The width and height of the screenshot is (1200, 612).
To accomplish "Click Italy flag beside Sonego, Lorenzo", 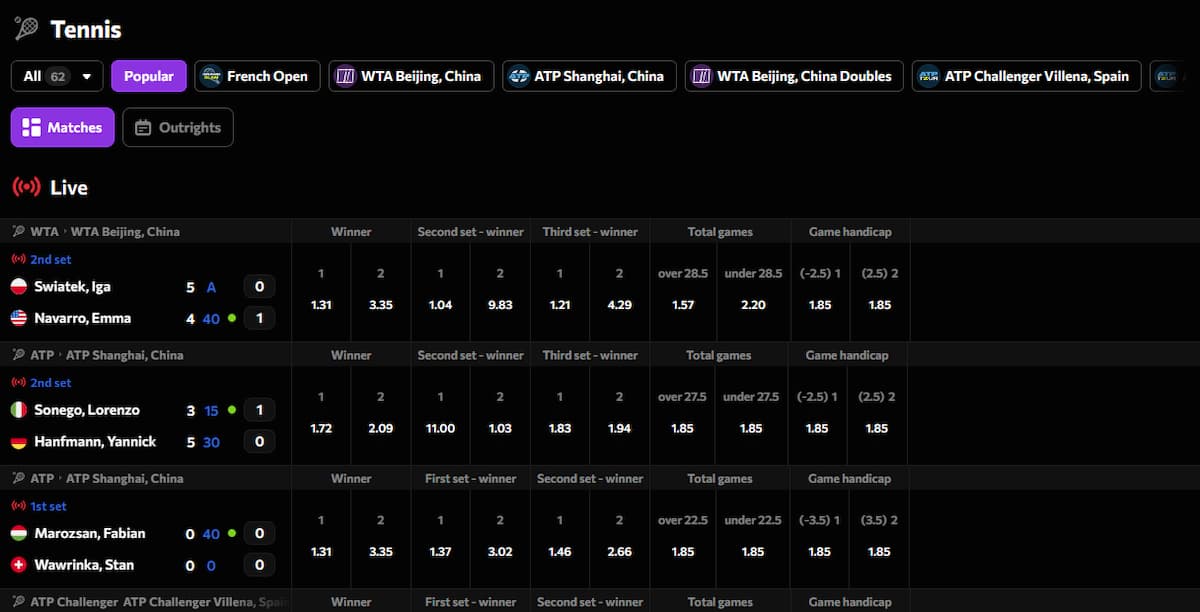I will point(18,410).
